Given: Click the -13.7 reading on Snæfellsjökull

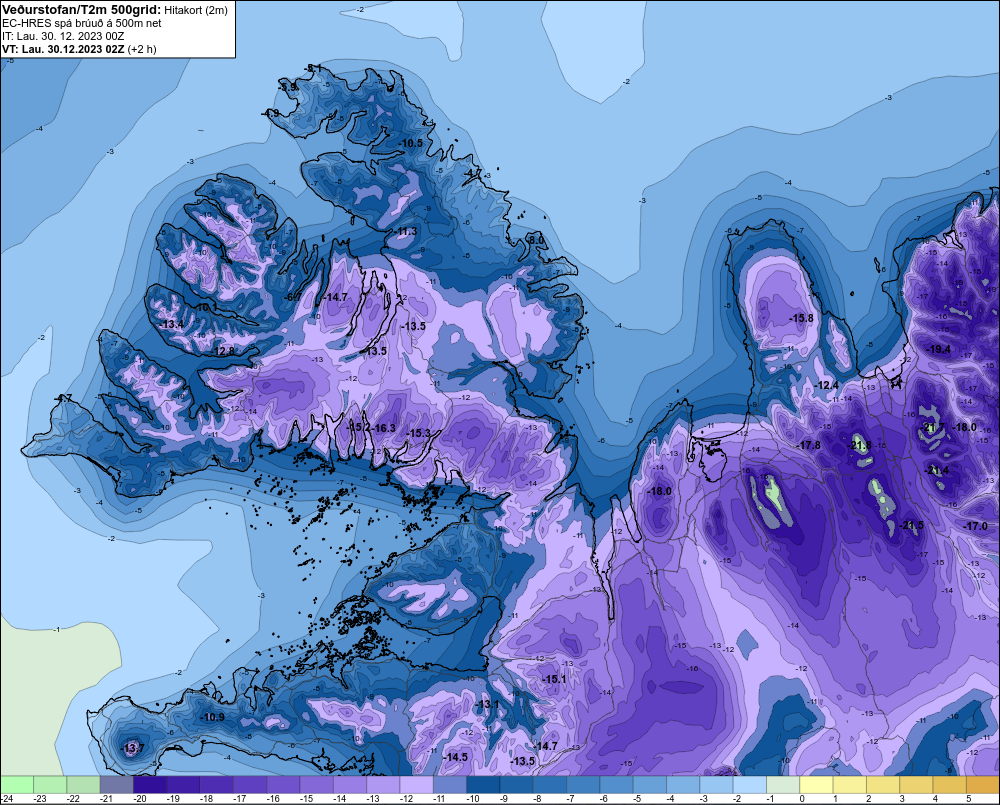Looking at the screenshot, I should pyautogui.click(x=133, y=748).
